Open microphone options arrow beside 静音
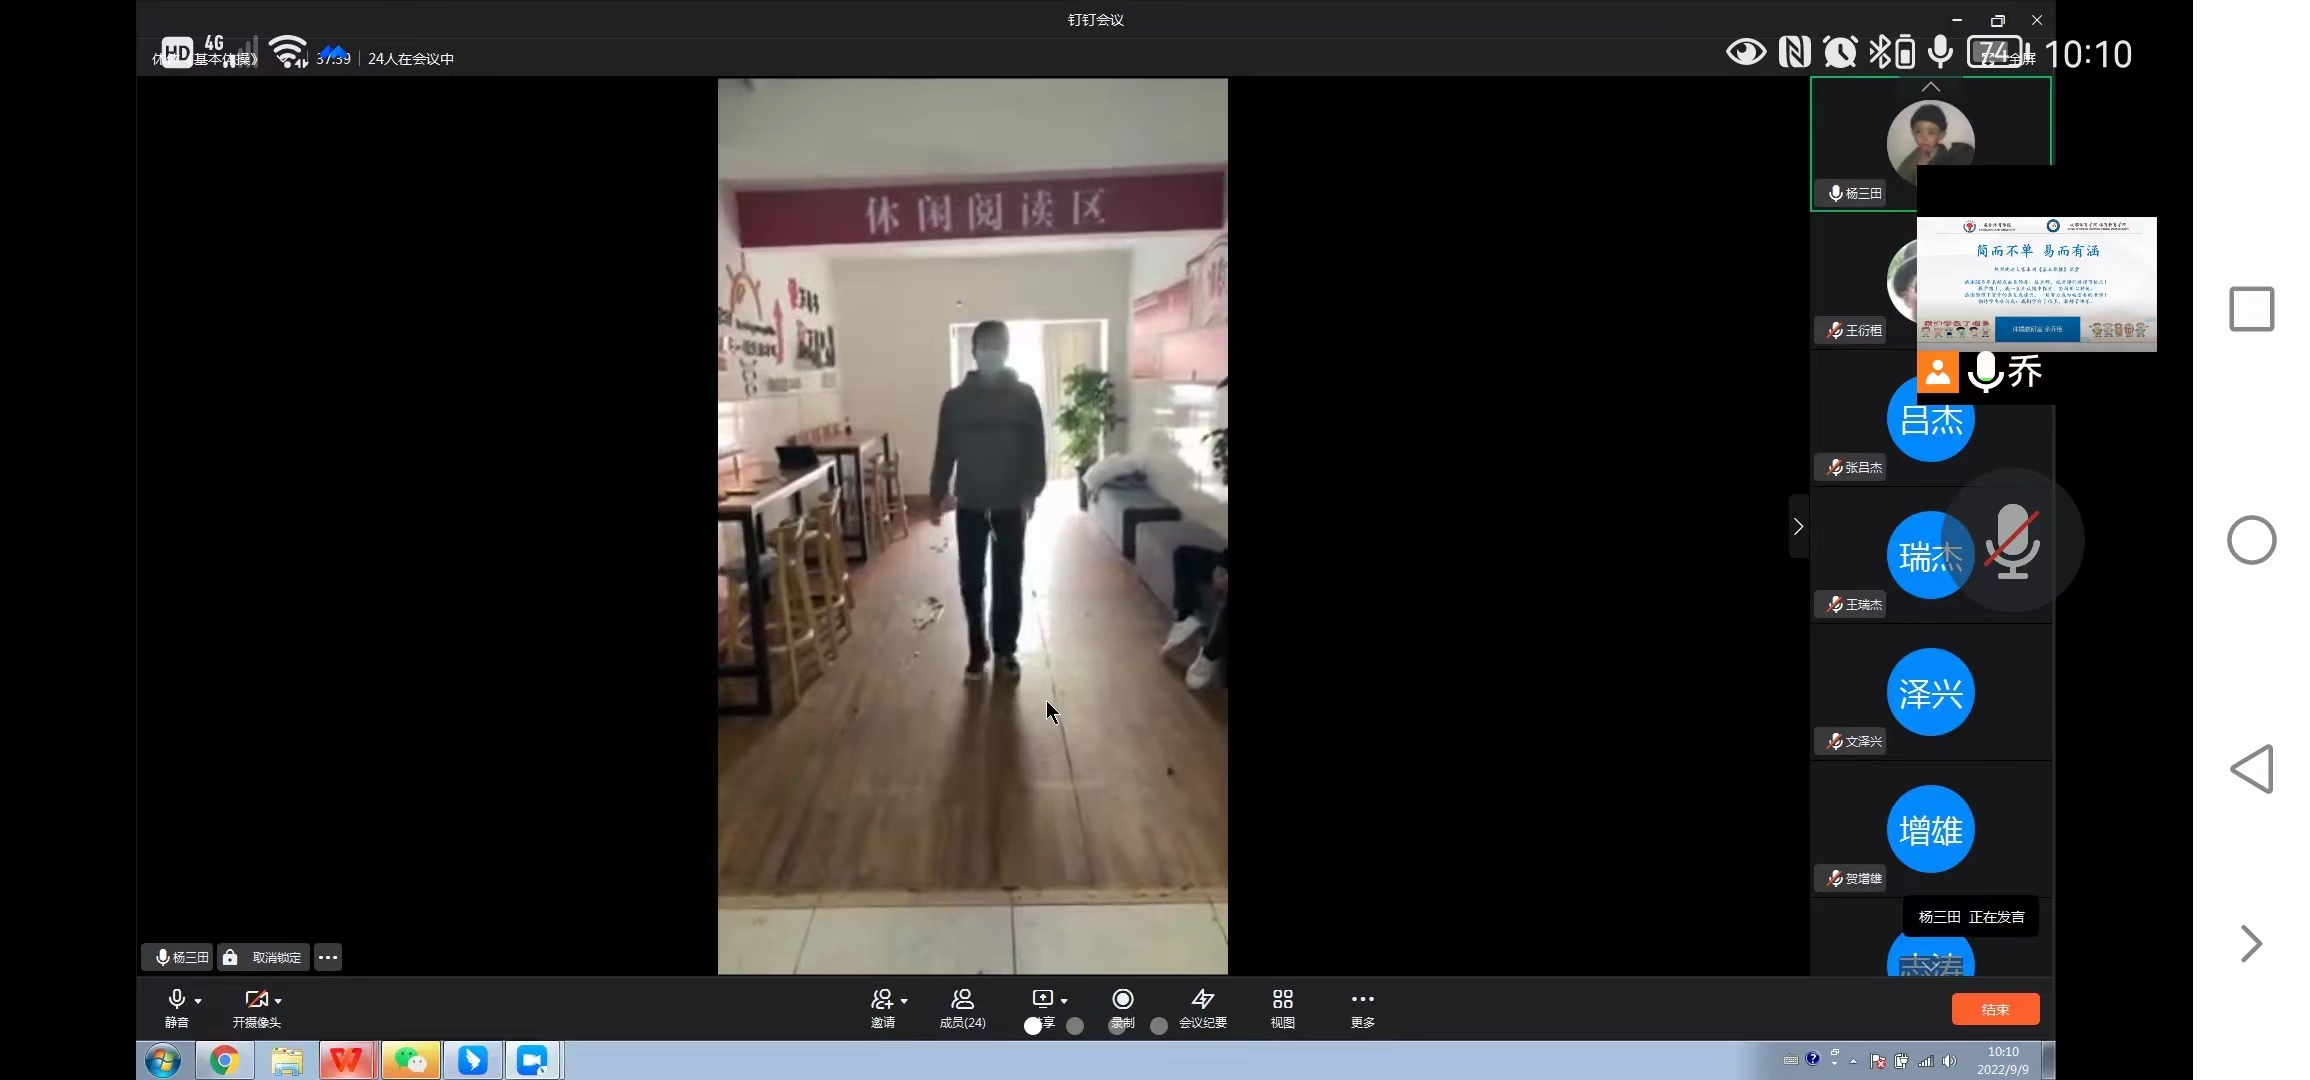This screenshot has height=1080, width=2310. [x=199, y=1001]
